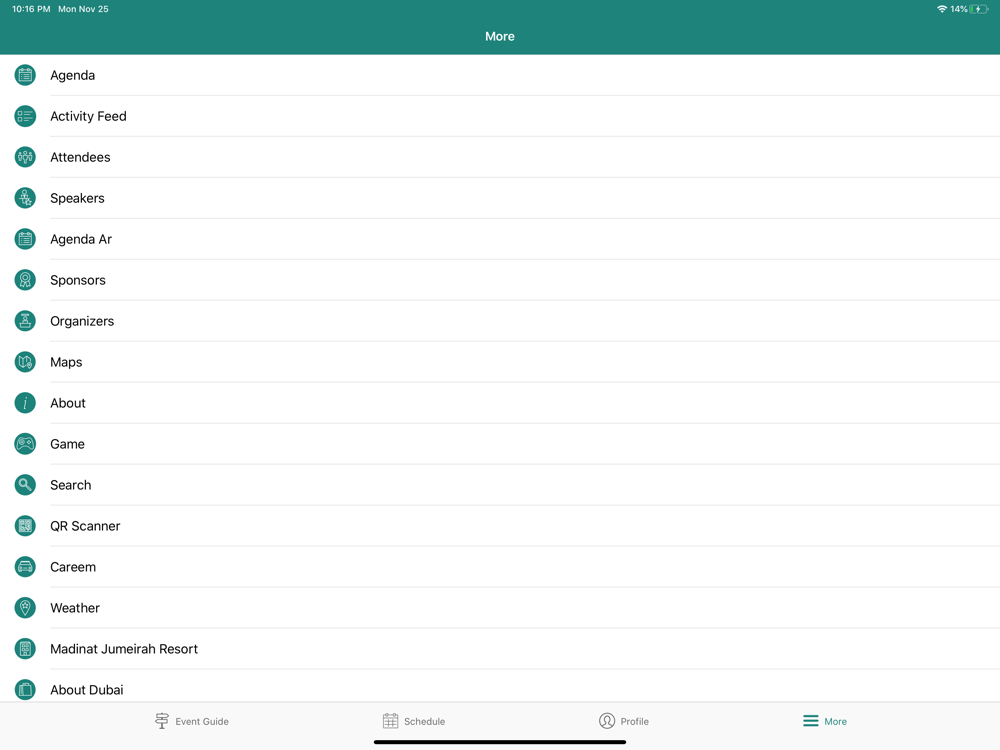Open the Organizers entry

(x=500, y=321)
